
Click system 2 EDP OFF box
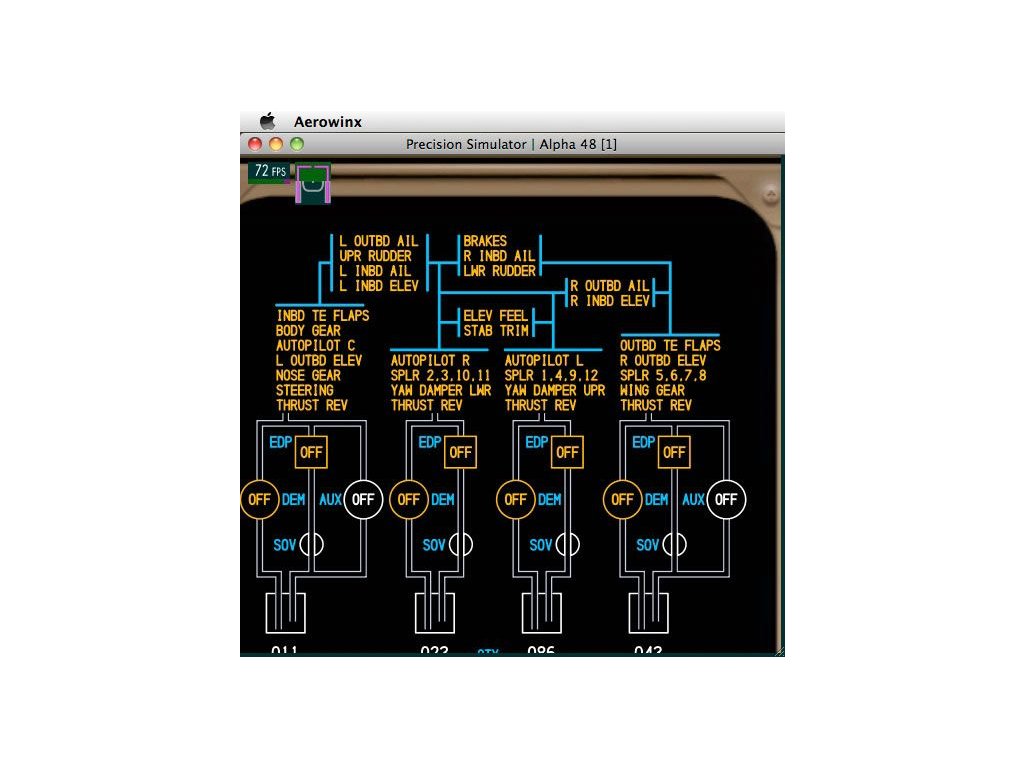[460, 452]
